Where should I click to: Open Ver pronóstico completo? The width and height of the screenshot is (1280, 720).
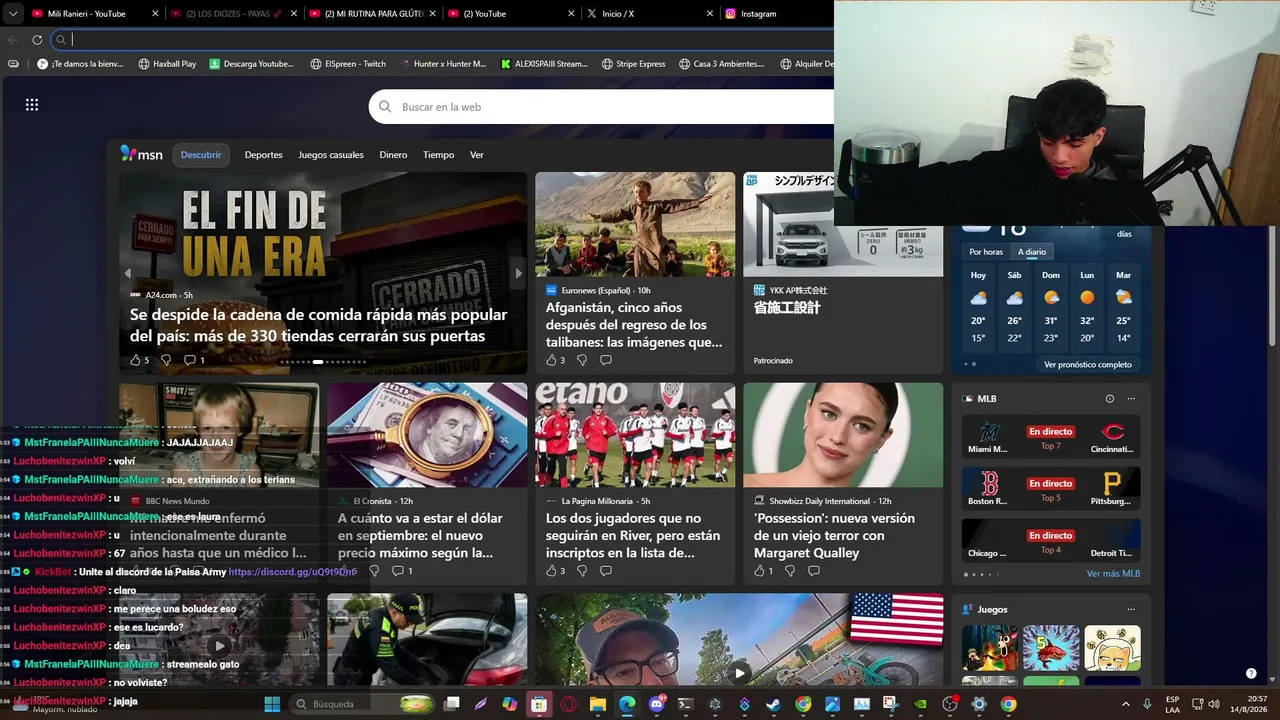pyautogui.click(x=1088, y=365)
